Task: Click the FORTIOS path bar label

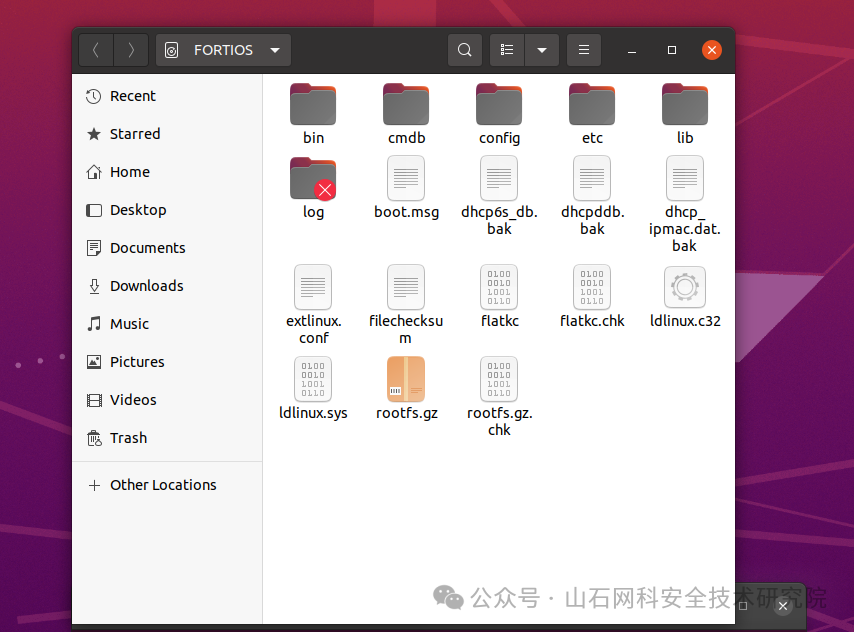Action: (223, 50)
